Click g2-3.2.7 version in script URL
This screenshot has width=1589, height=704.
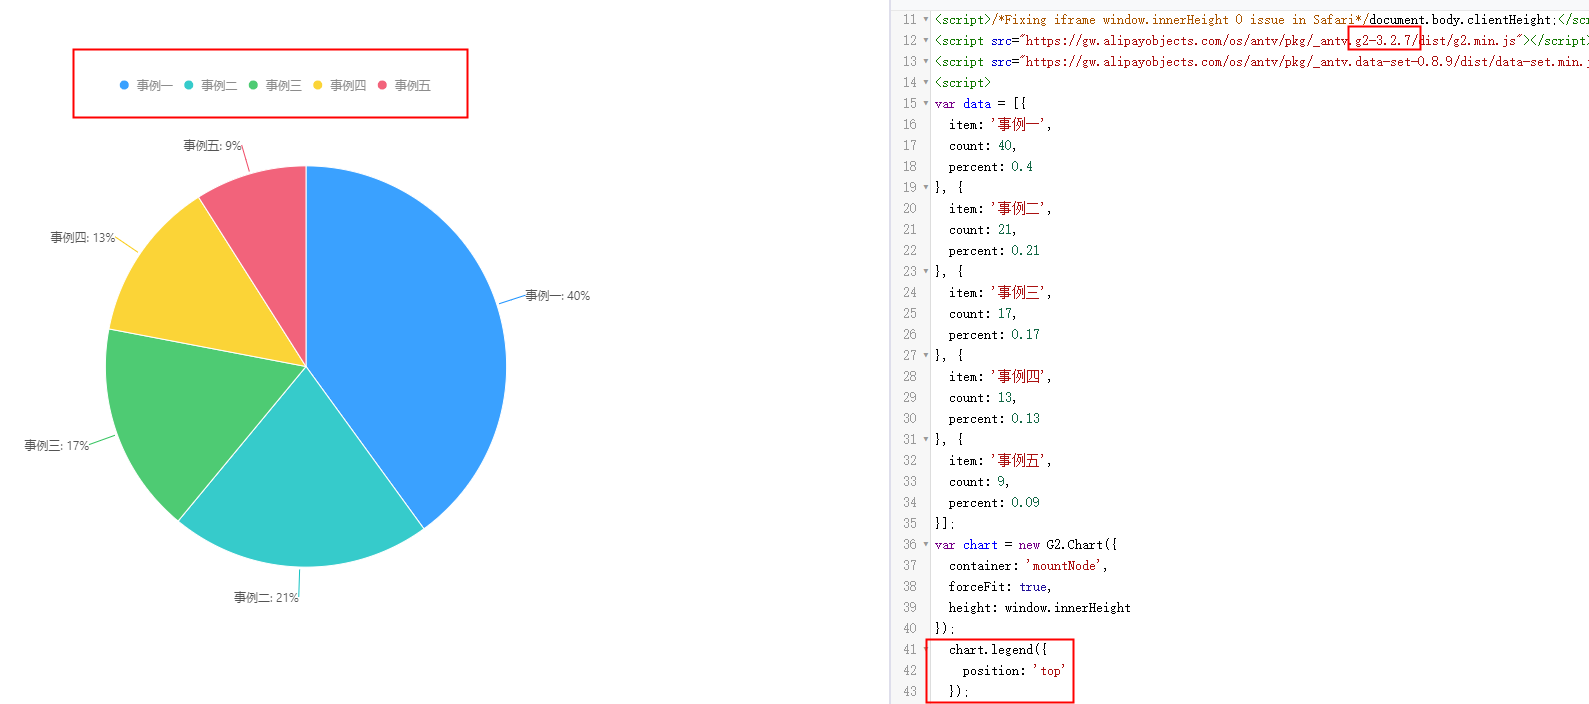pyautogui.click(x=1384, y=41)
